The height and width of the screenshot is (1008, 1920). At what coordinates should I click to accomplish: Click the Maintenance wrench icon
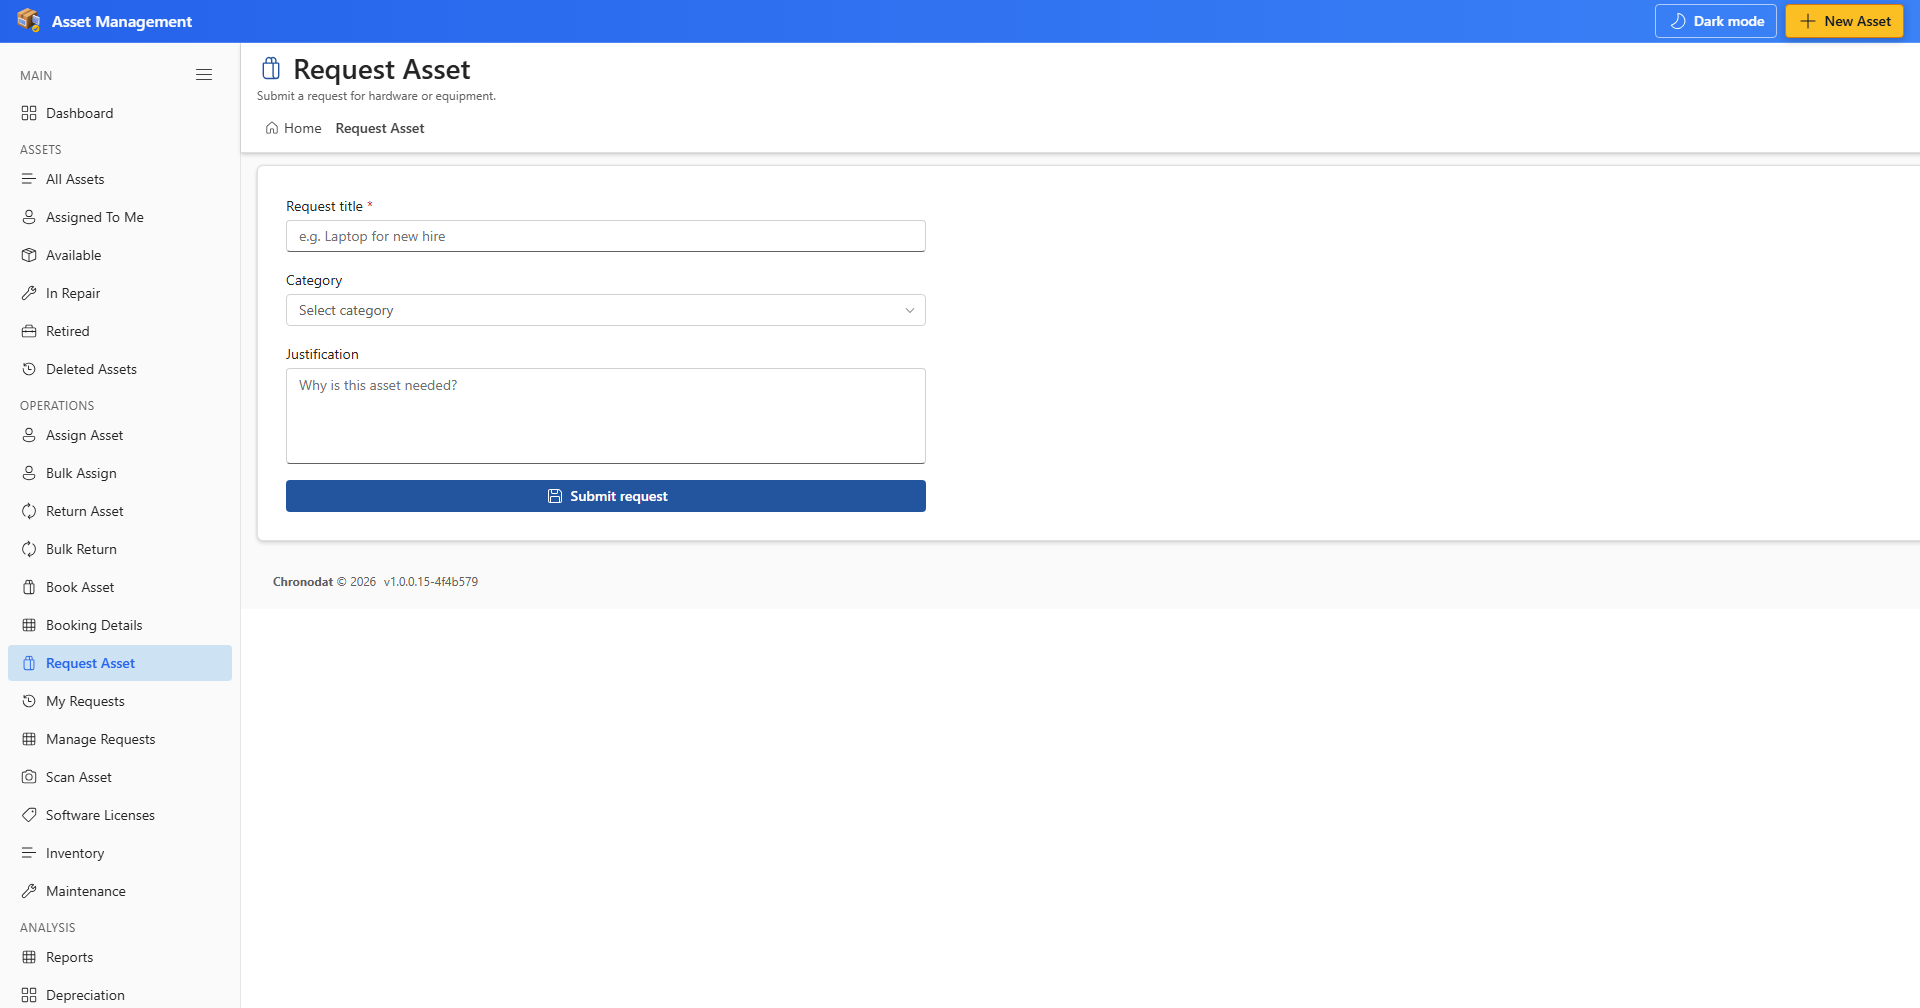pos(29,891)
